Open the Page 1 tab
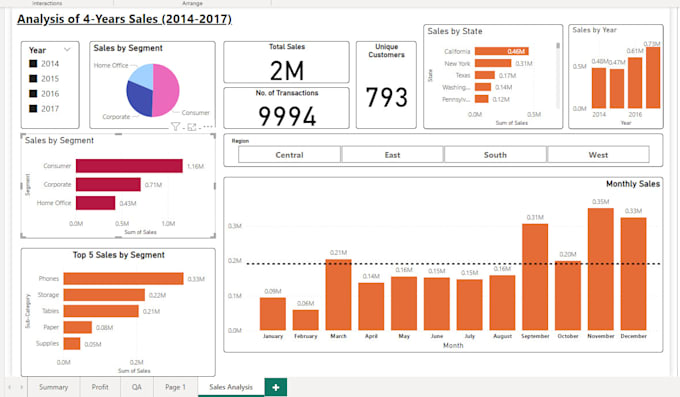 pos(175,387)
